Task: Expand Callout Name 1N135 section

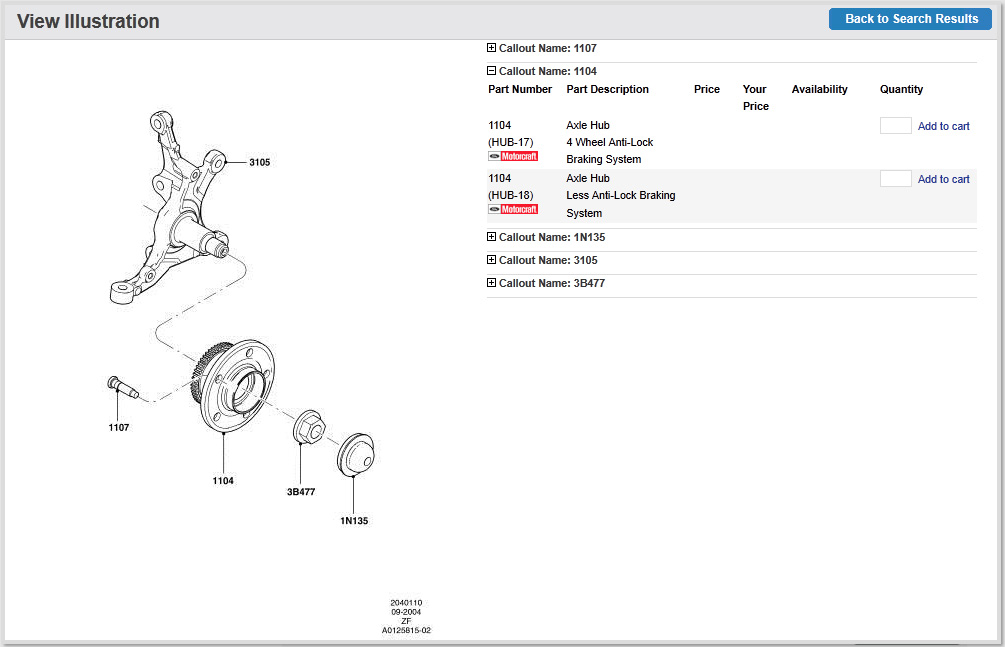Action: click(491, 237)
